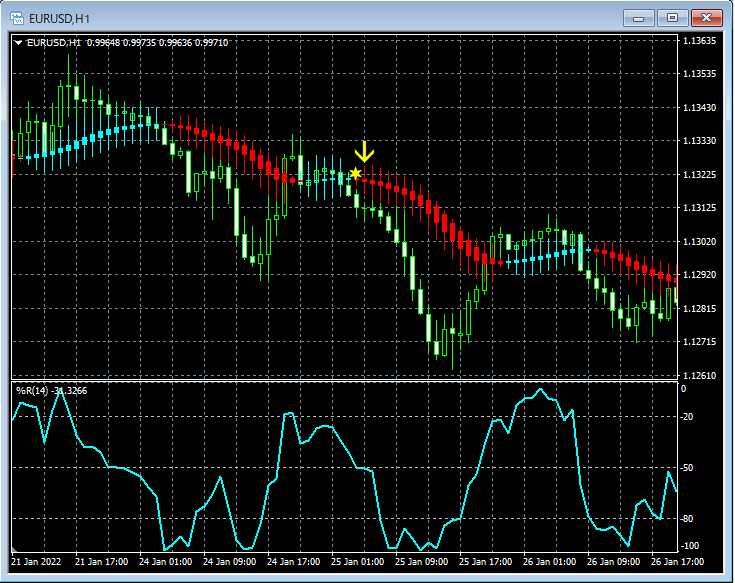
Task: Click the 1.13330 price scale value
Action: pyautogui.click(x=699, y=141)
